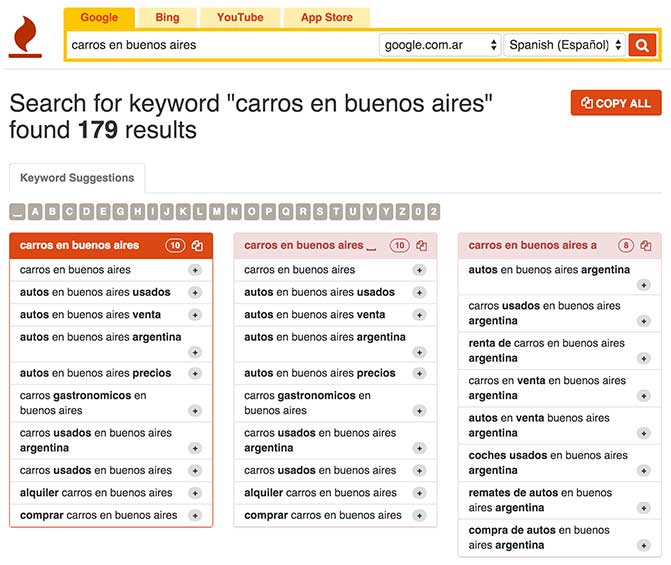Add 'carros usados en buenos aires' in first column
The image size is (671, 565).
point(195,471)
